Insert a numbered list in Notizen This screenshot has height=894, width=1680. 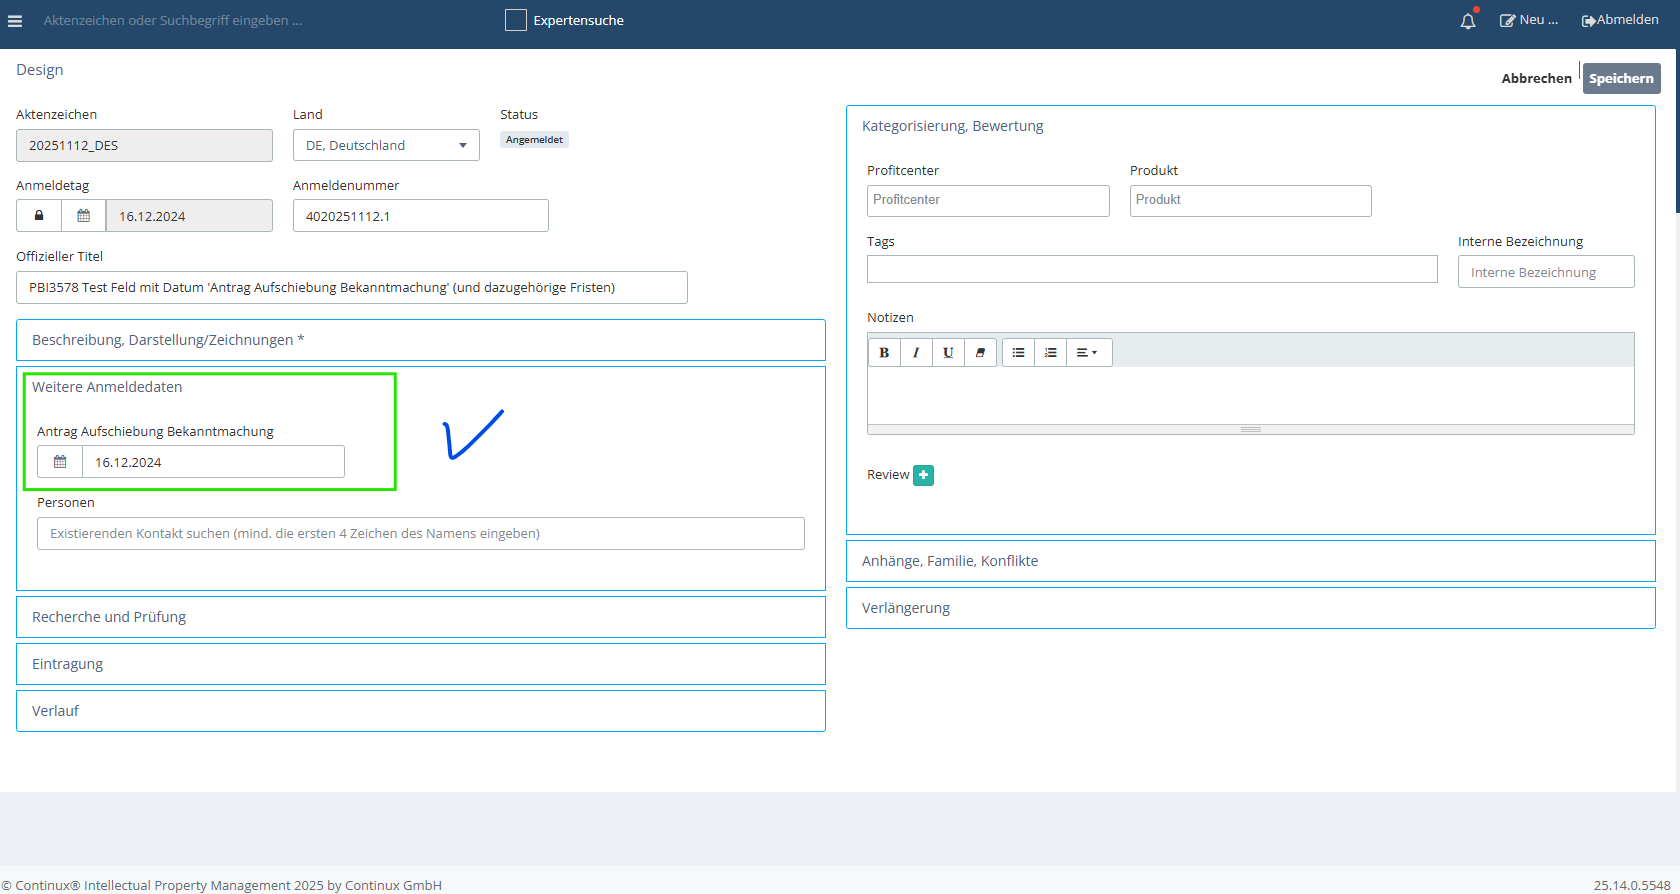pyautogui.click(x=1050, y=352)
